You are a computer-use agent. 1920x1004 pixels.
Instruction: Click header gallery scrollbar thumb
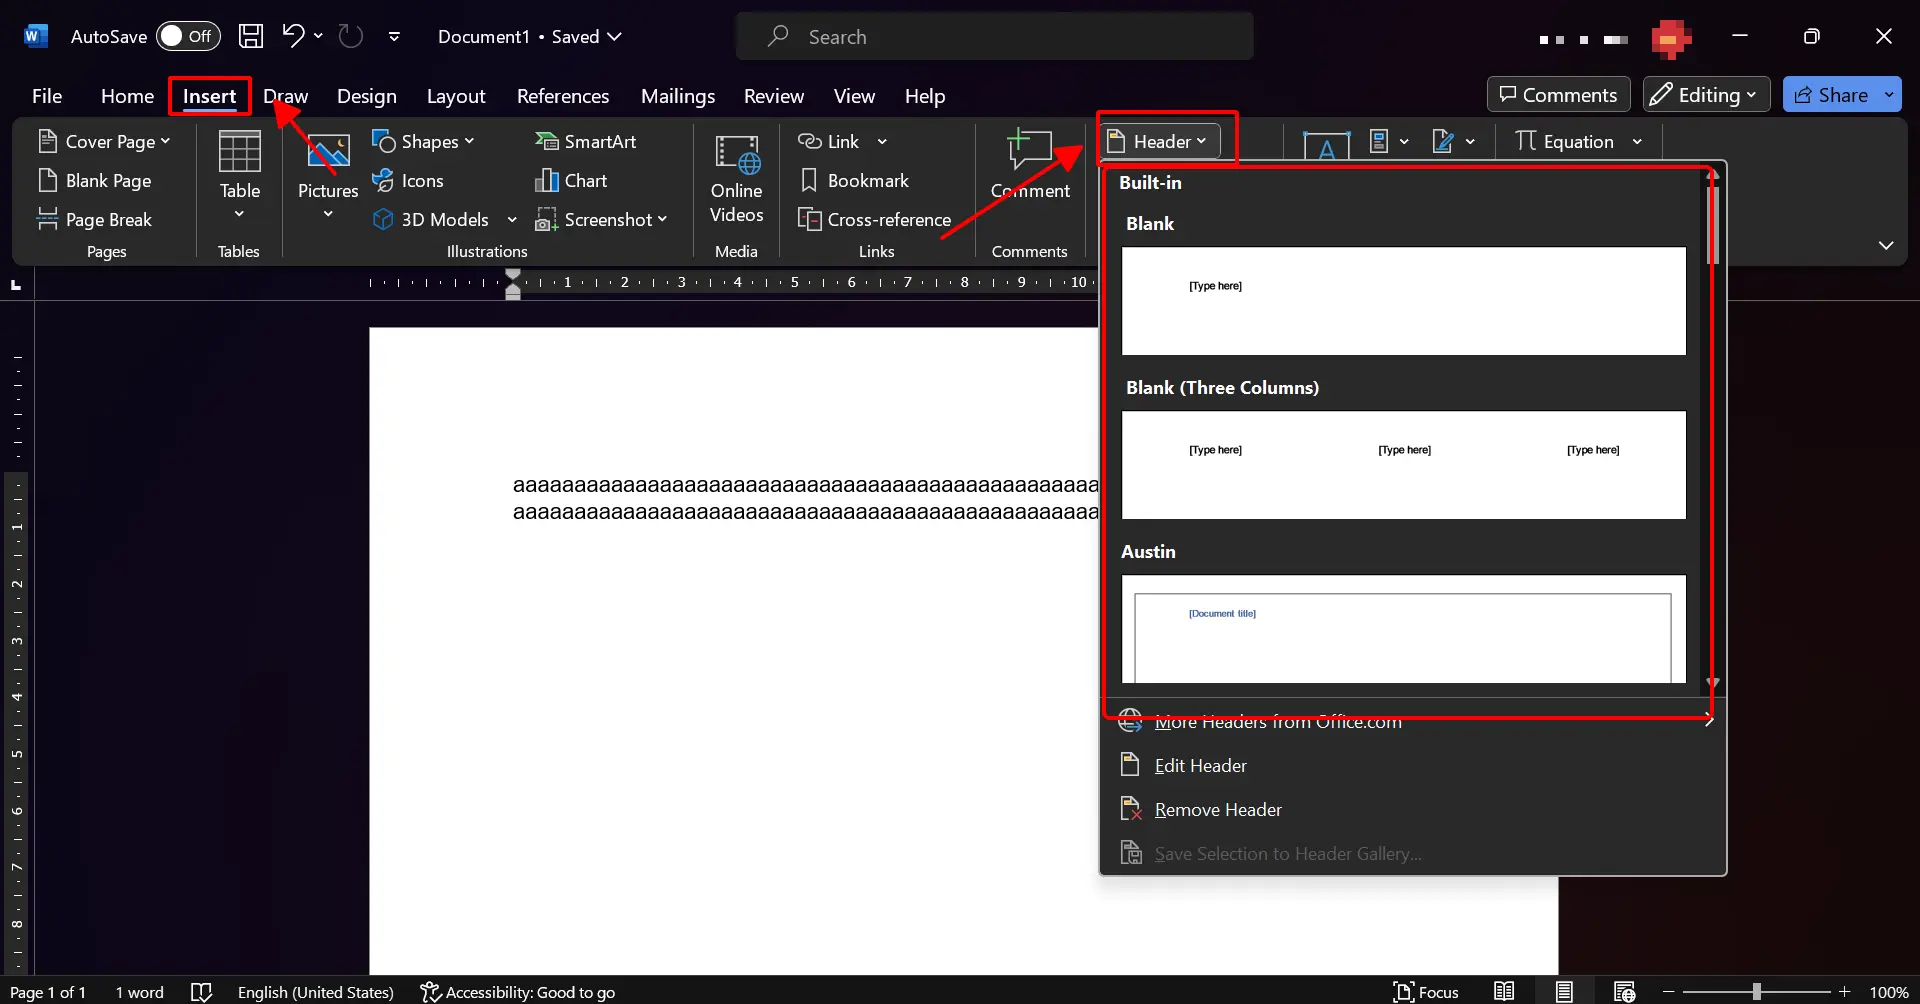click(1713, 225)
